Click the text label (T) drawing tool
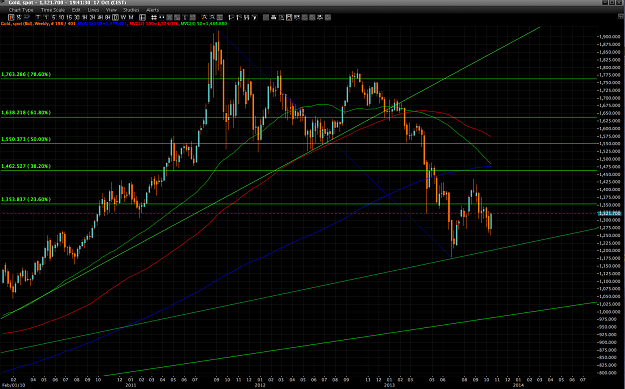Viewport: 625px width, 389px height. [x=185, y=18]
